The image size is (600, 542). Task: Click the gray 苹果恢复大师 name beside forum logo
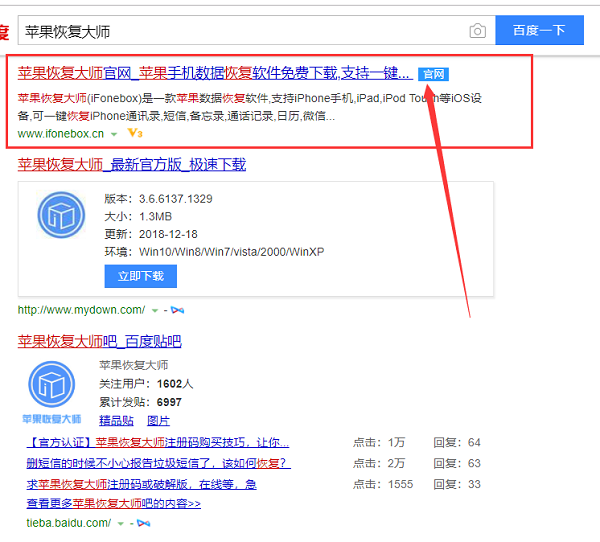(x=134, y=365)
